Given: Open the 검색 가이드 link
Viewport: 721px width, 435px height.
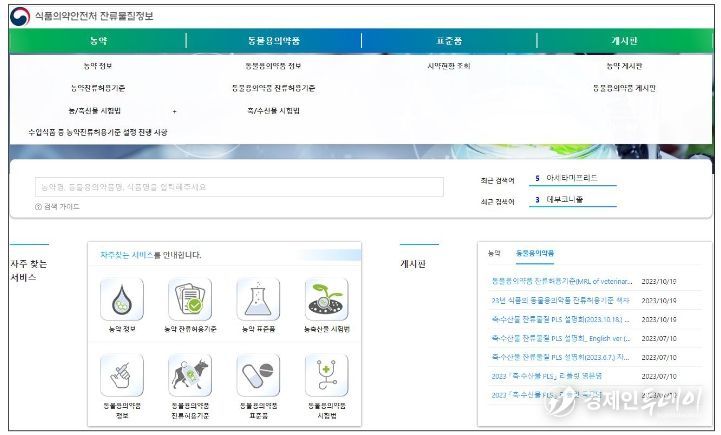Looking at the screenshot, I should click(x=60, y=206).
